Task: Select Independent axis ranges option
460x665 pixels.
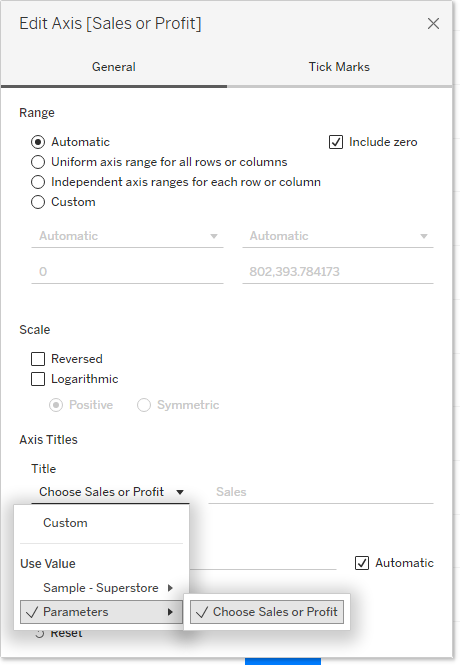Action: 38,182
